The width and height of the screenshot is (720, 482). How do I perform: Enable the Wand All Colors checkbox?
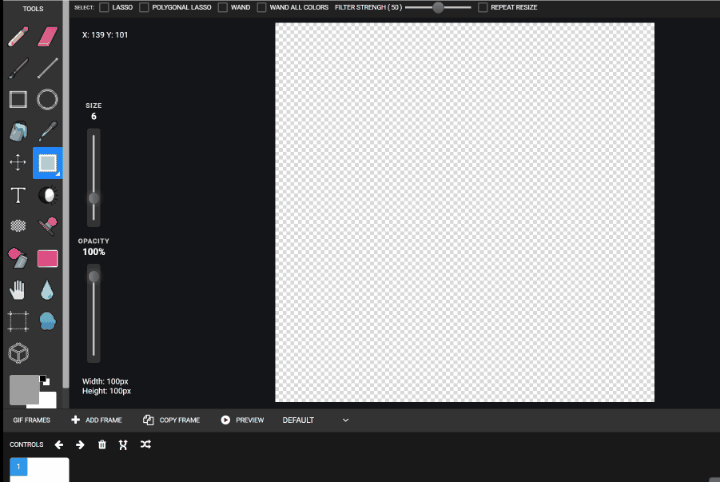[x=262, y=7]
